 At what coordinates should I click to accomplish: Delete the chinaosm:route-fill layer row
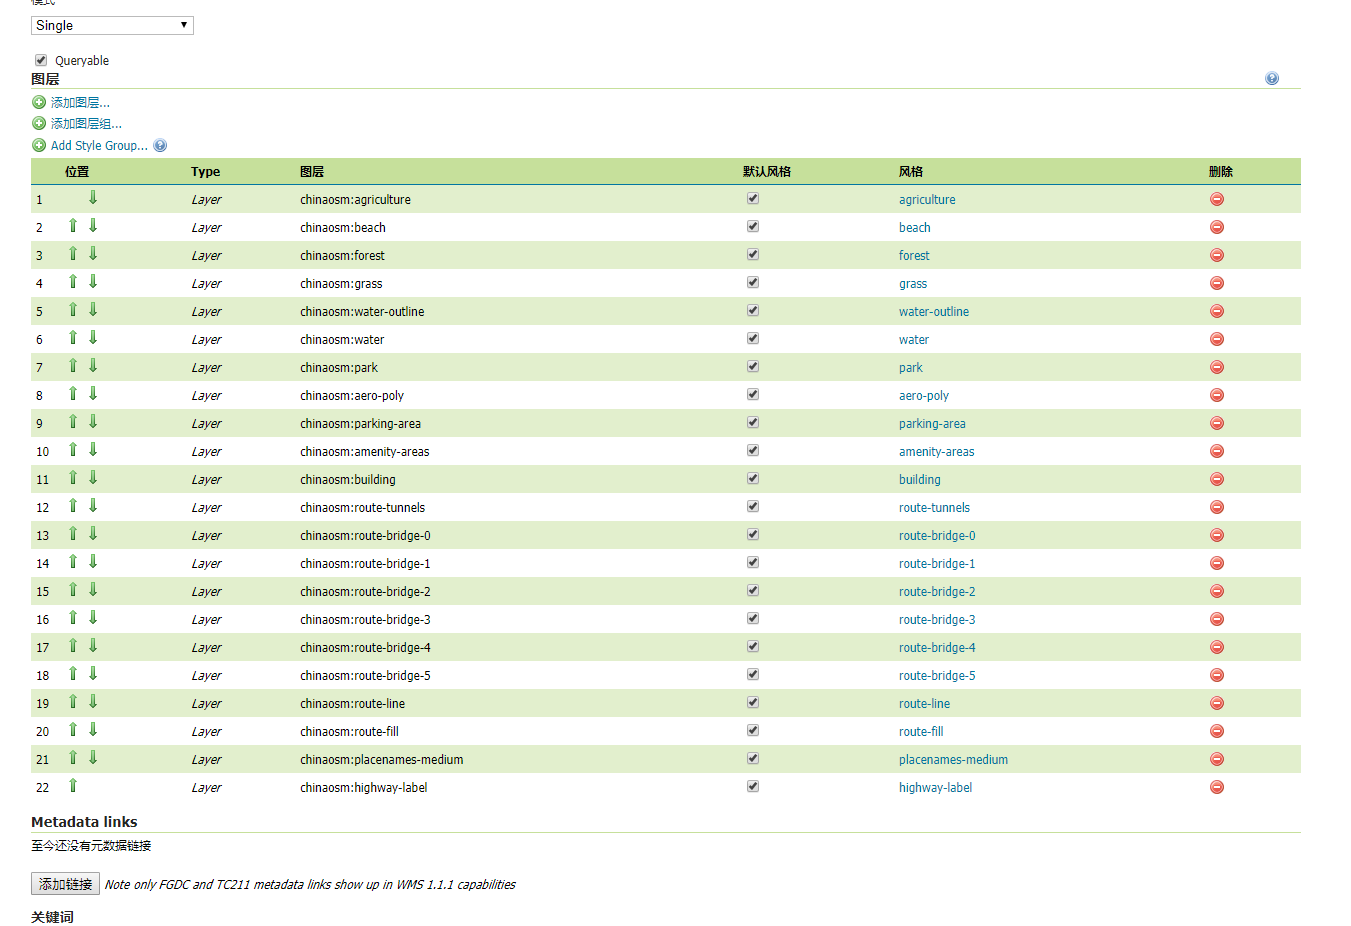pyautogui.click(x=1217, y=731)
